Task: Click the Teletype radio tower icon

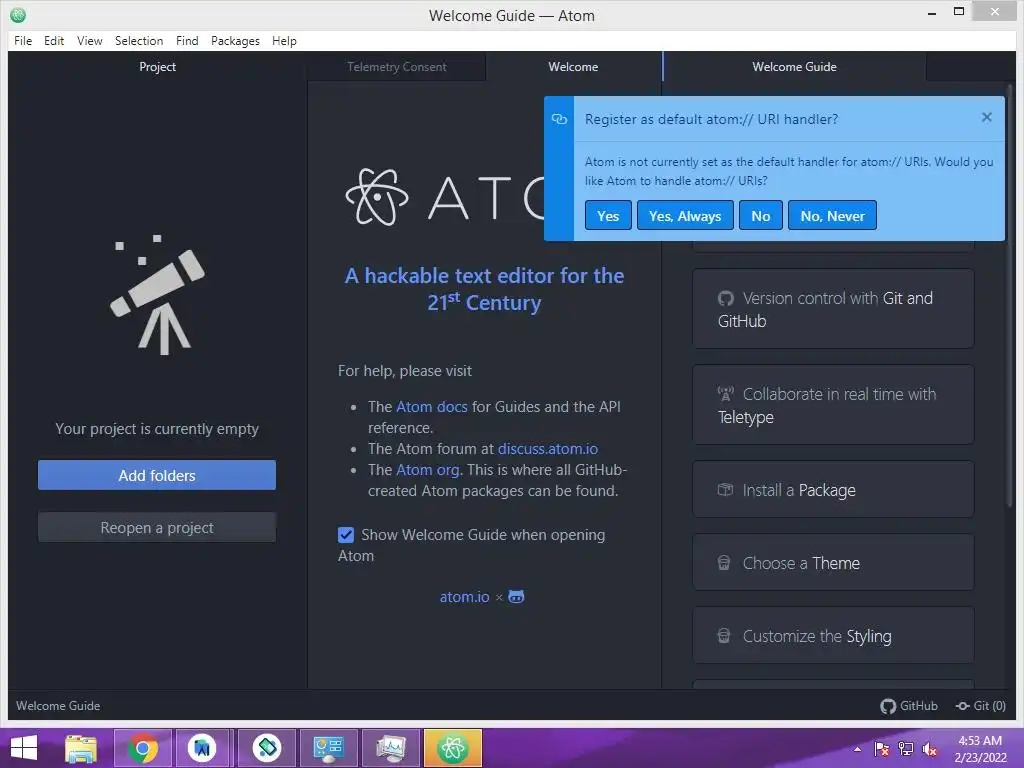Action: 726,394
